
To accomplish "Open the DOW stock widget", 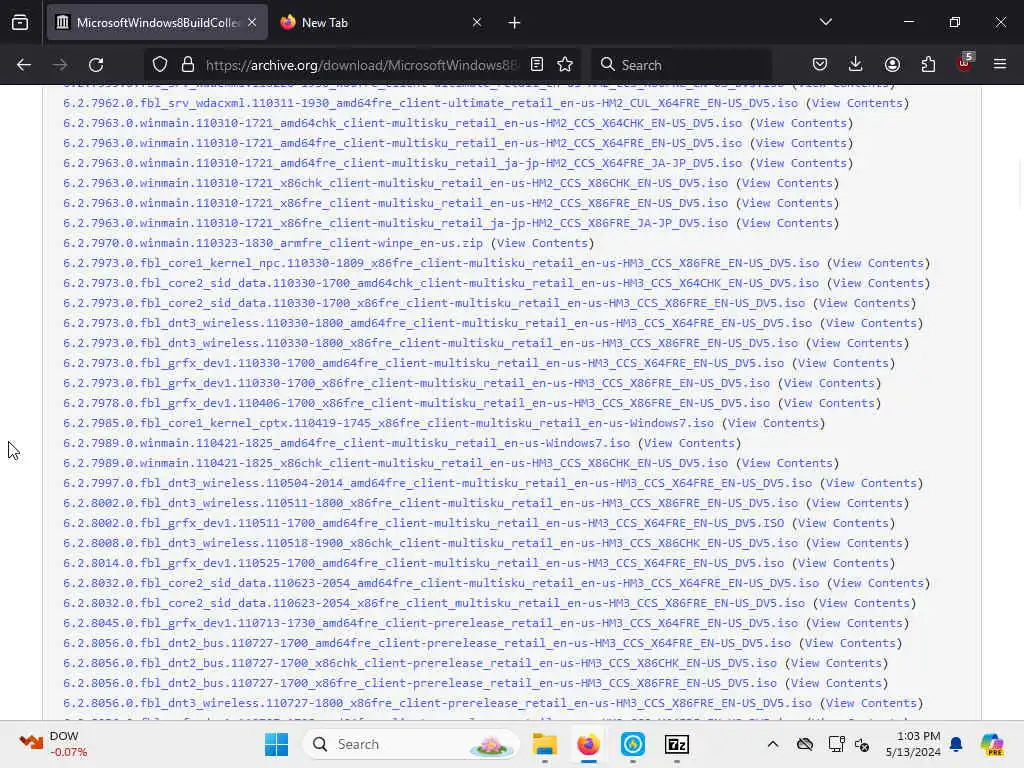I will click(53, 744).
